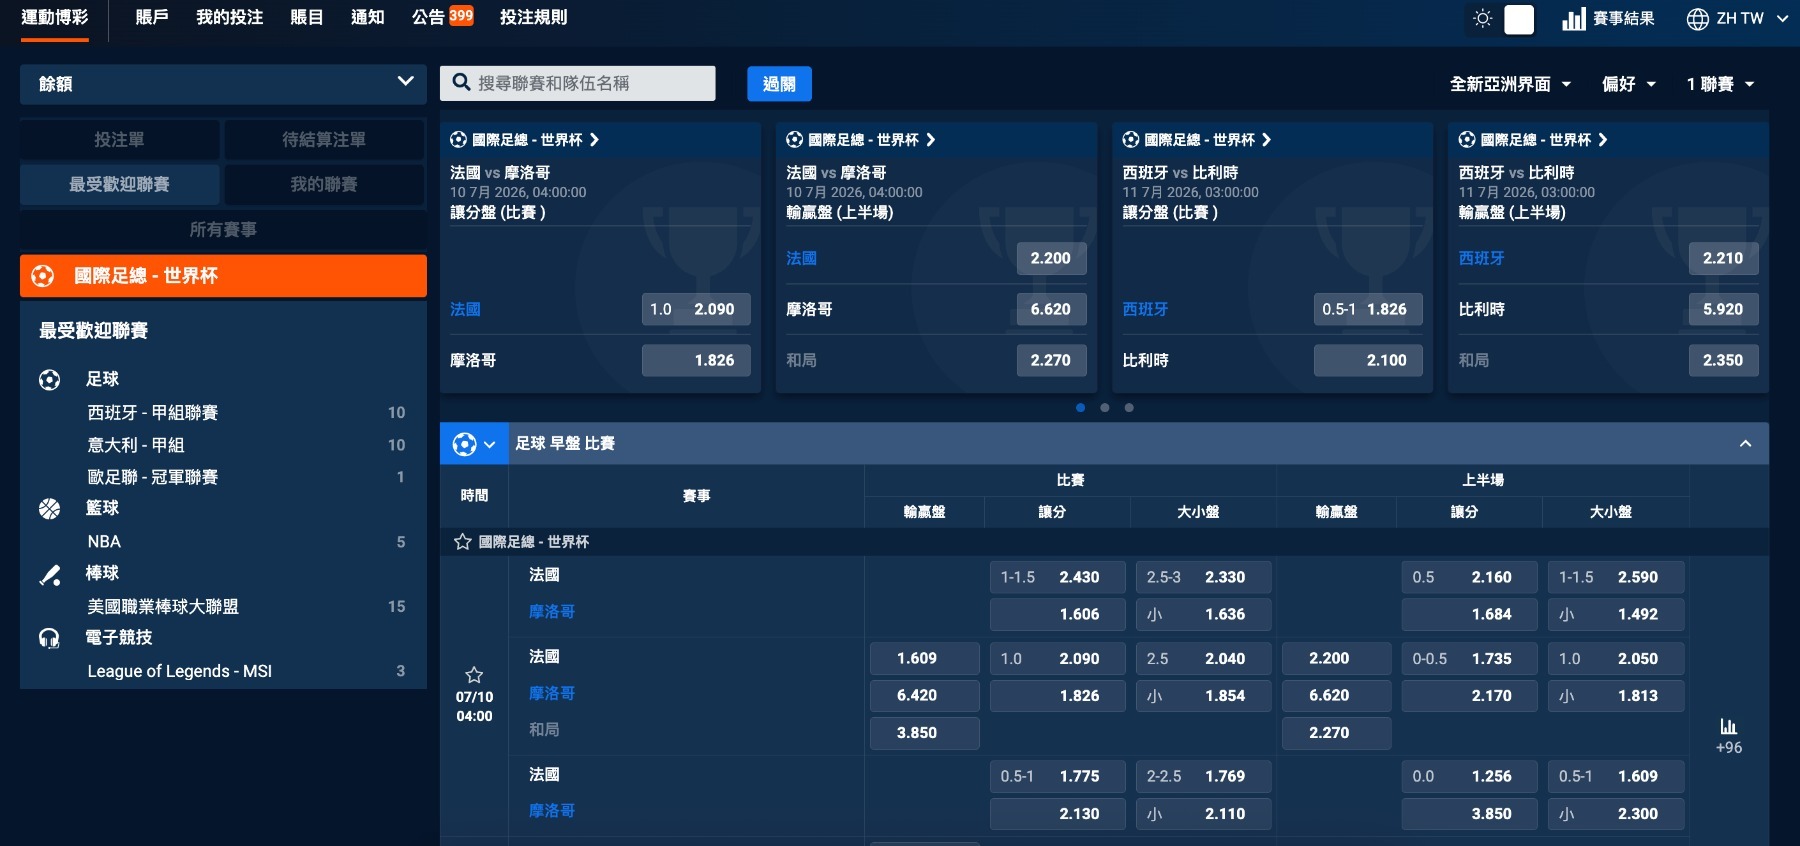Select 上半場 輸贏盤 2.270 draw odds
The image size is (1800, 846).
tap(1337, 733)
